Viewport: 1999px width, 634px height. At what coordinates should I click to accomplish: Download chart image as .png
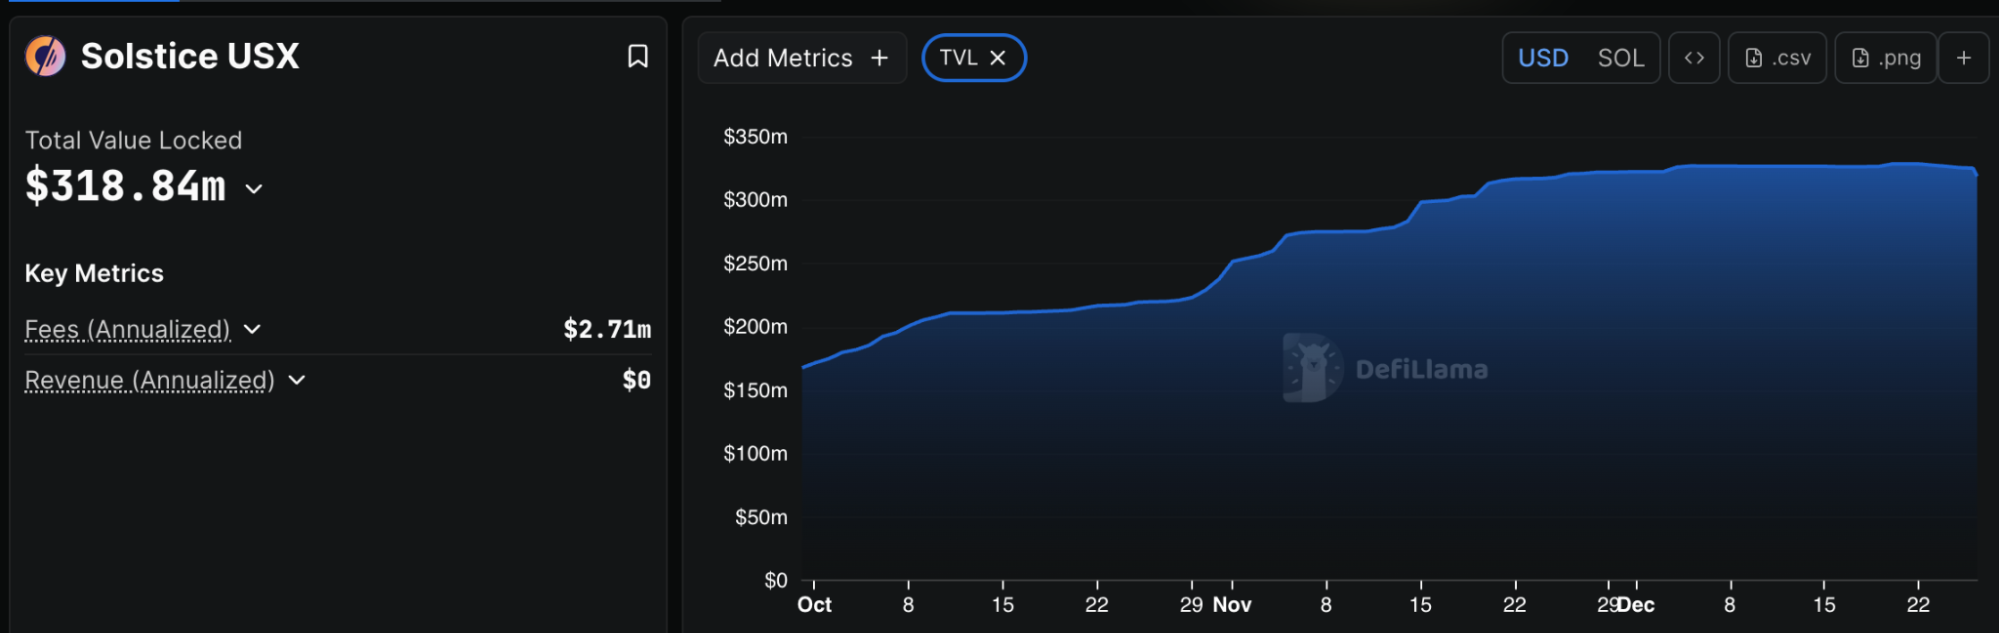1885,58
